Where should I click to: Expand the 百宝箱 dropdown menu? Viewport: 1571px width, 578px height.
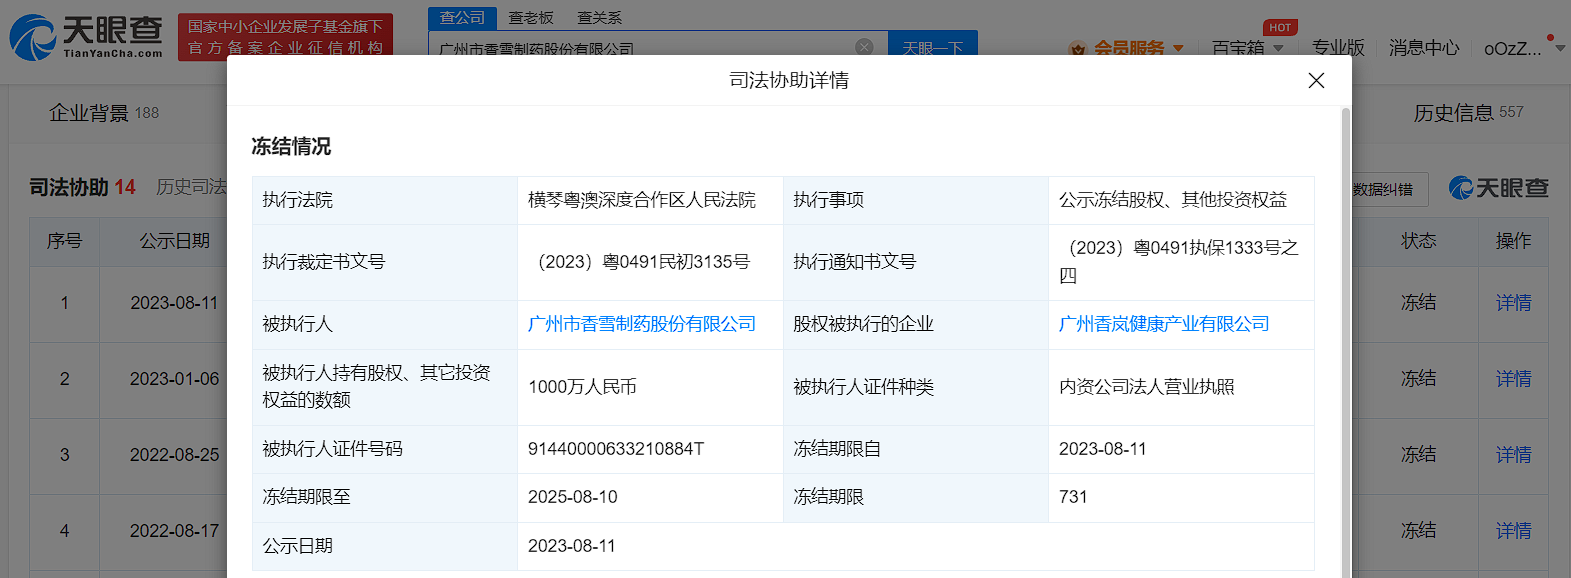[1277, 48]
